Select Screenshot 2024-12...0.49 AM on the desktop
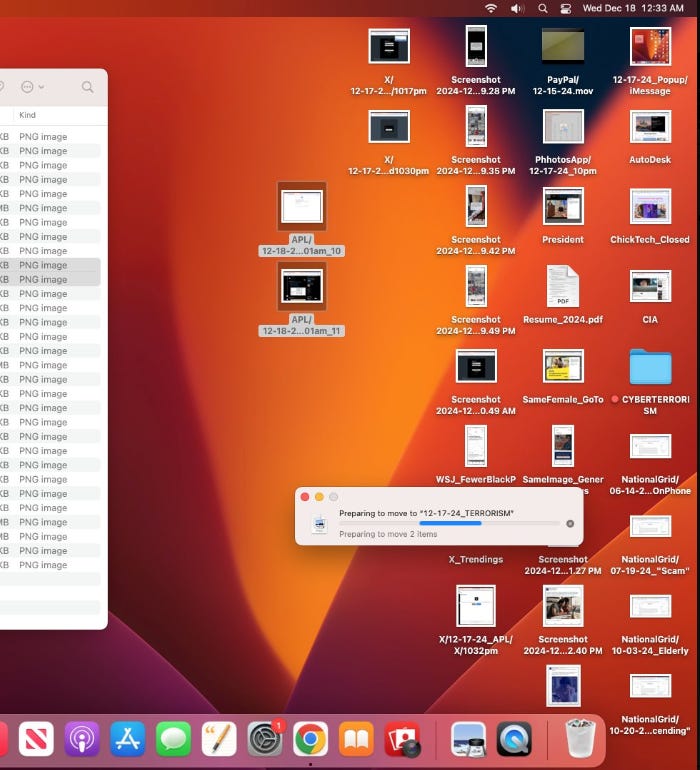Screen dimensions: 700x770 pos(476,366)
